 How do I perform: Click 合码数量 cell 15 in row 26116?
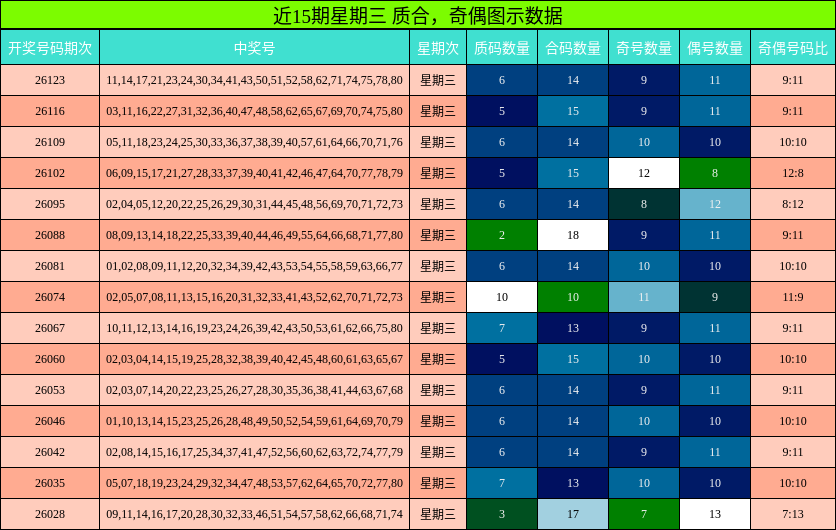coord(573,111)
